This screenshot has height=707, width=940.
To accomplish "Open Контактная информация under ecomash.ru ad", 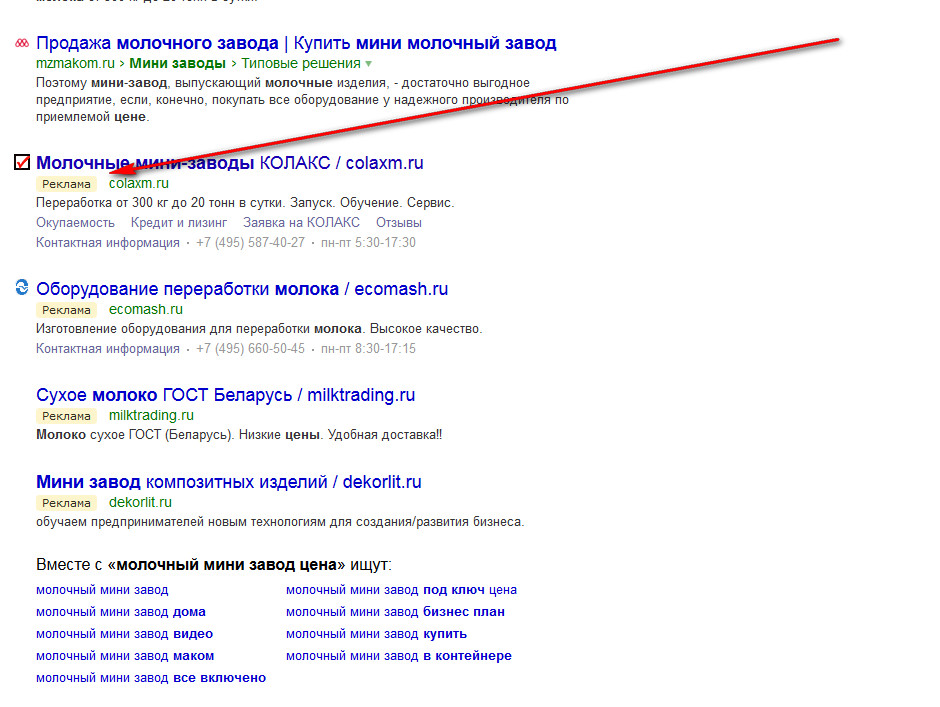I will click(x=108, y=348).
